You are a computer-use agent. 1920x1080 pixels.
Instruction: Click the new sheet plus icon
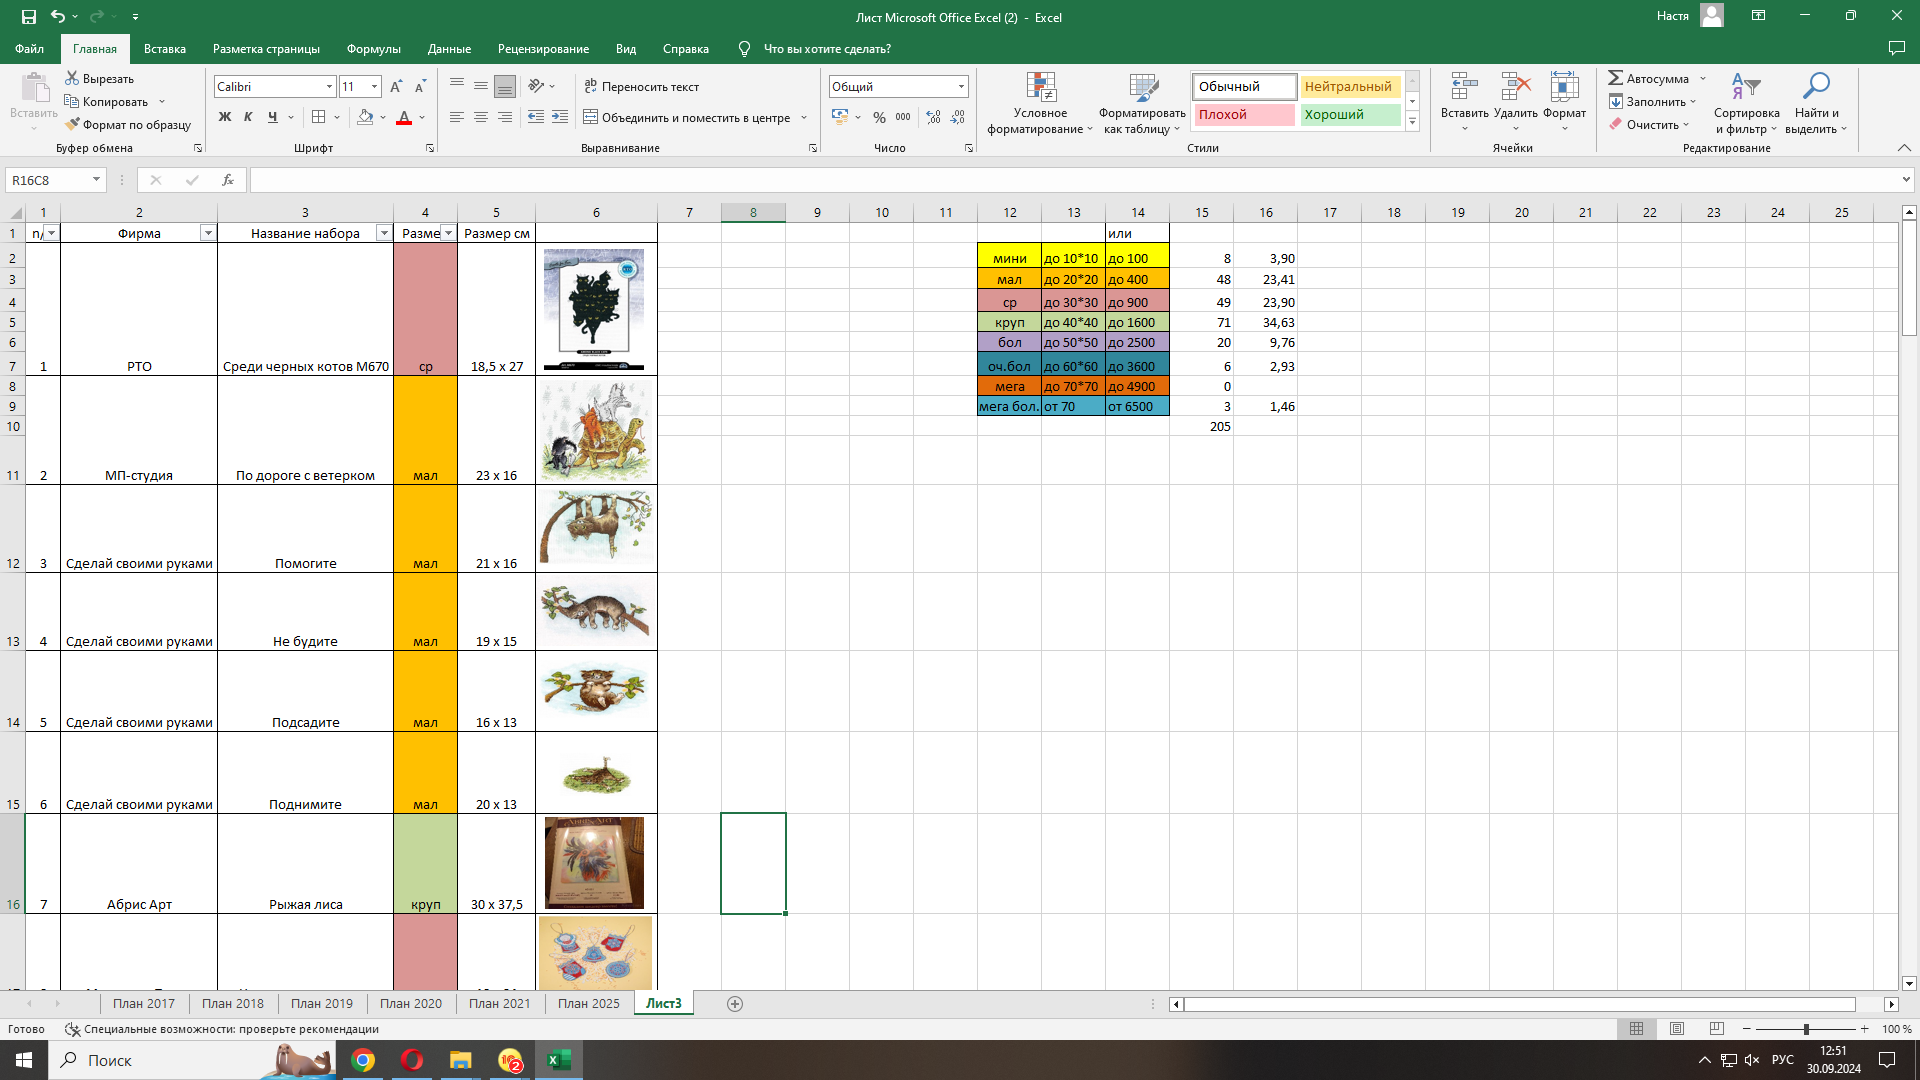735,1004
